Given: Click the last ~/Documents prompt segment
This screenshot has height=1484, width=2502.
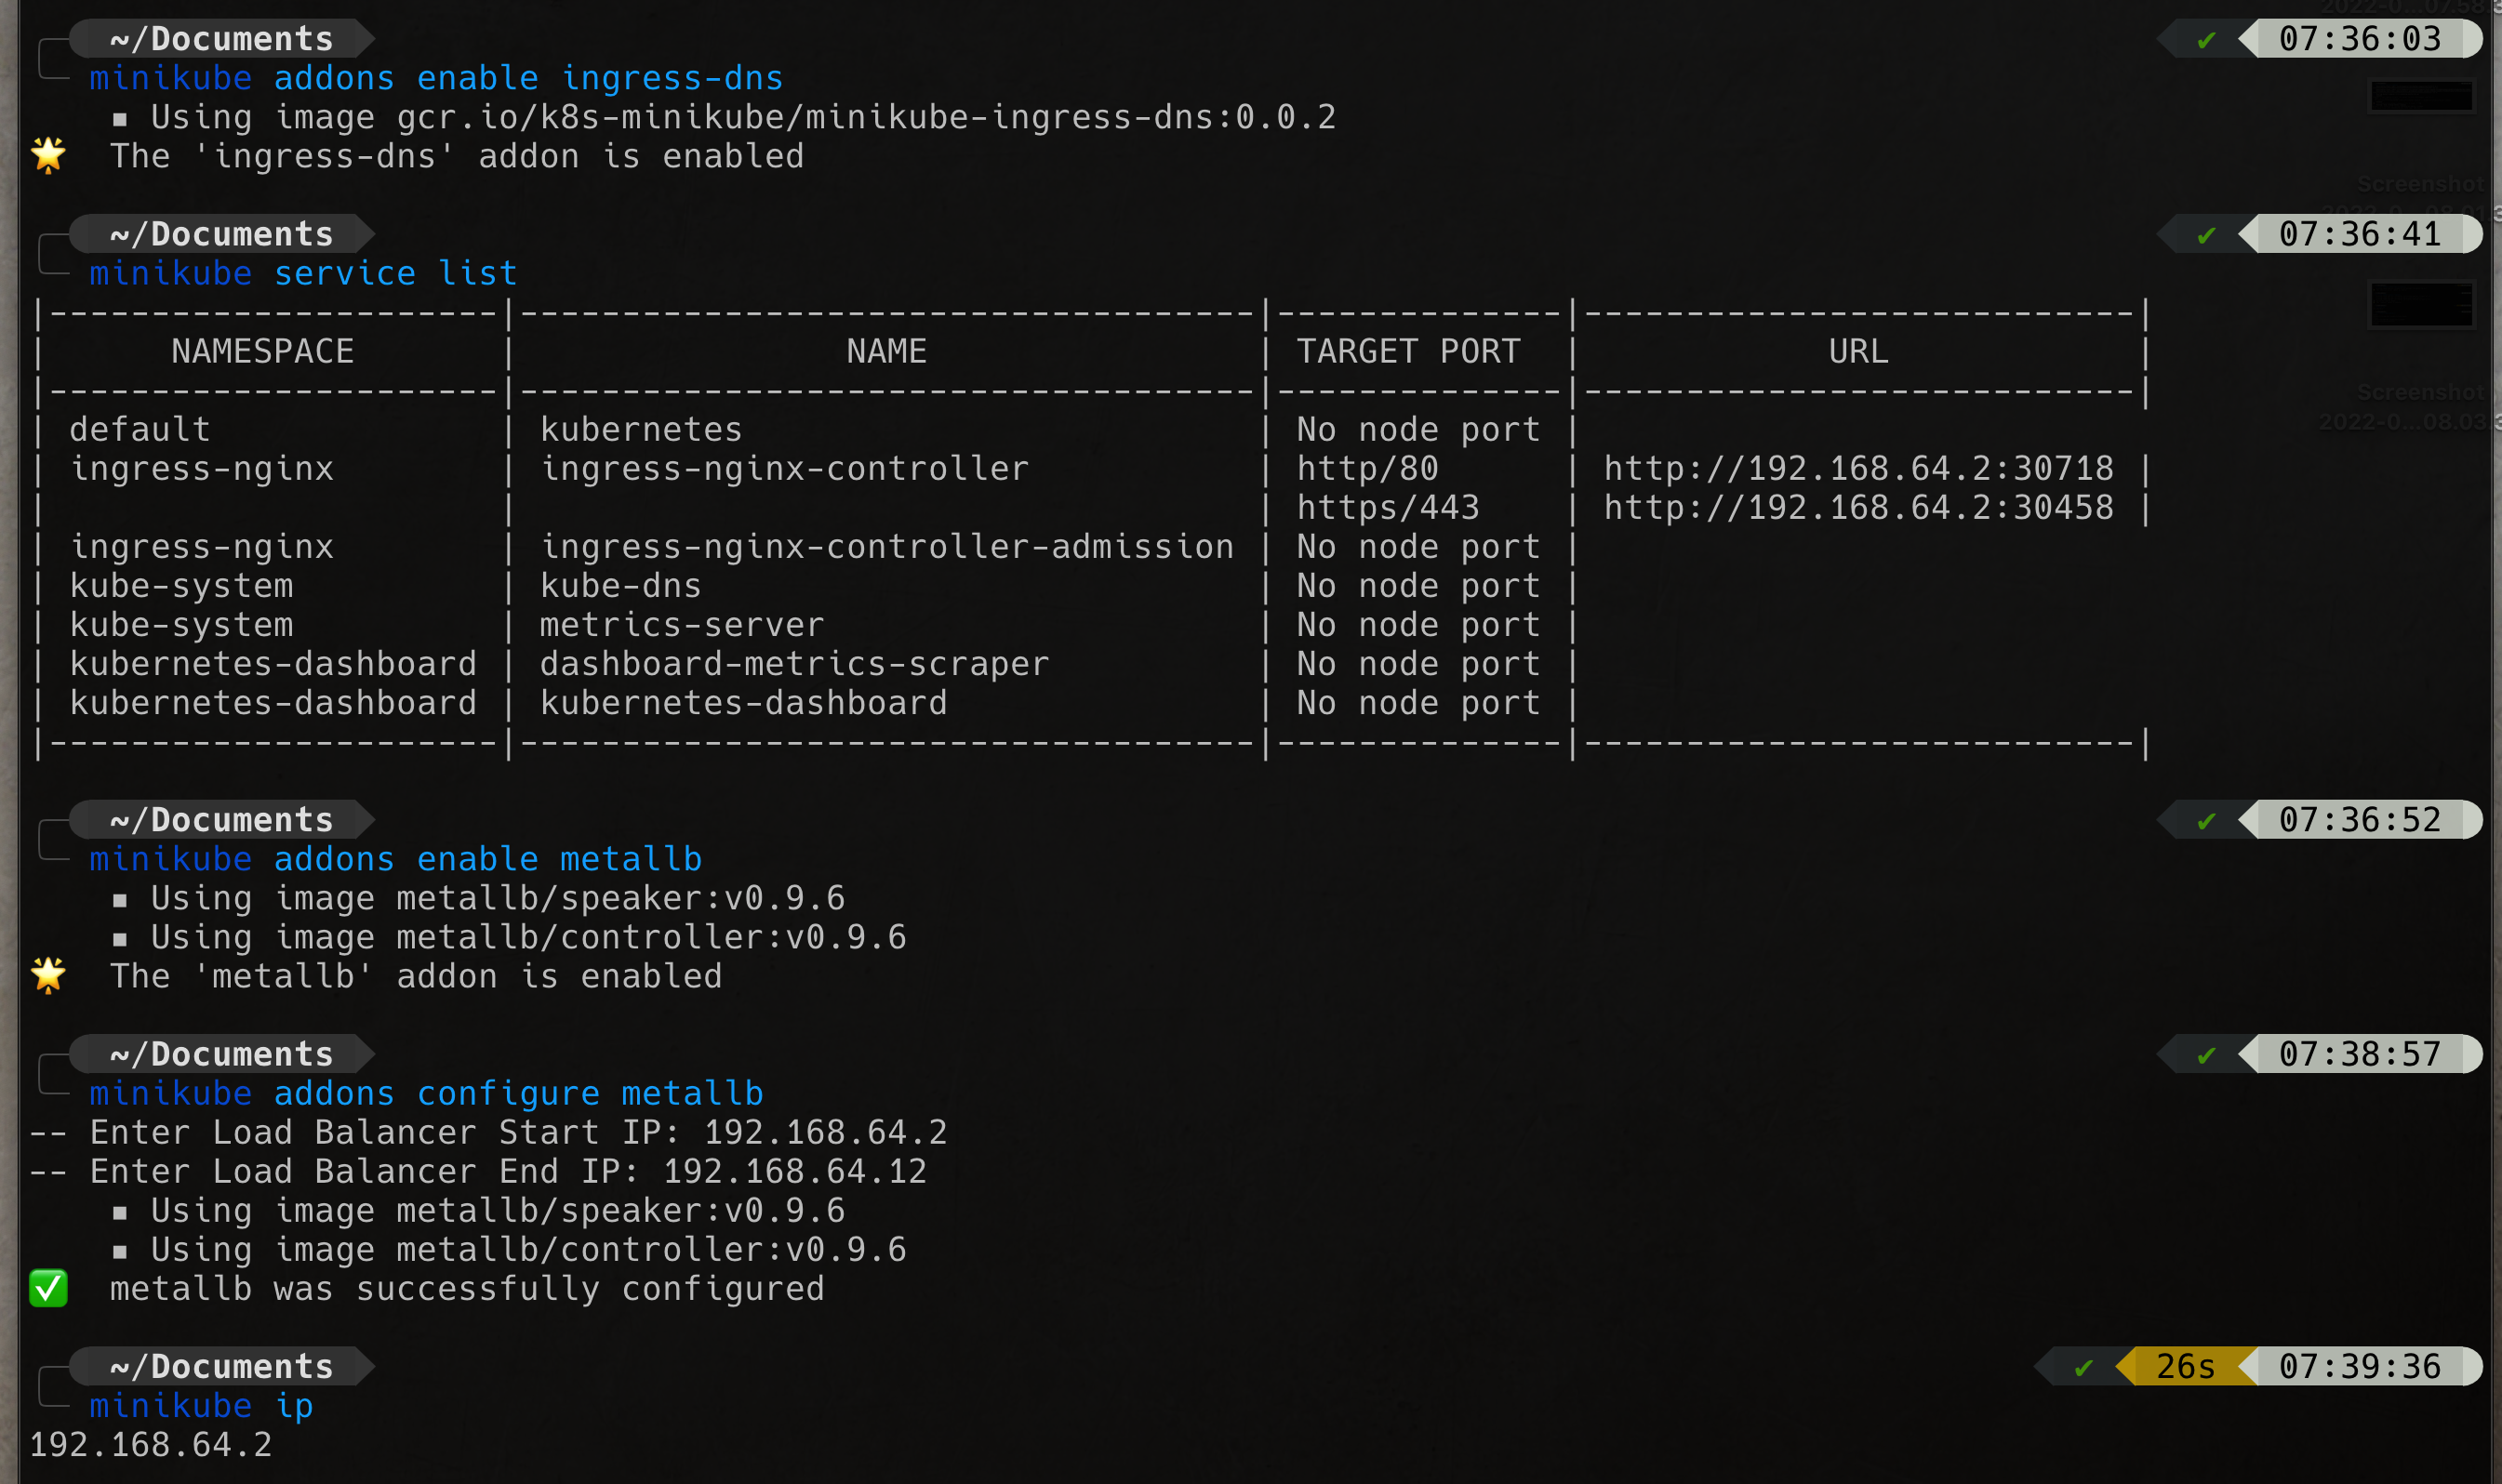Looking at the screenshot, I should [222, 1367].
